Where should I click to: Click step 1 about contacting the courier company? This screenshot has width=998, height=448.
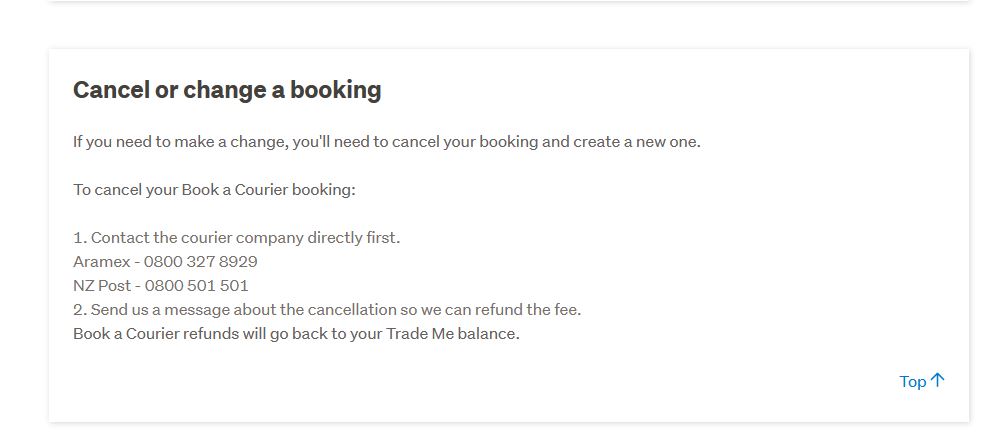pyautogui.click(x=236, y=238)
